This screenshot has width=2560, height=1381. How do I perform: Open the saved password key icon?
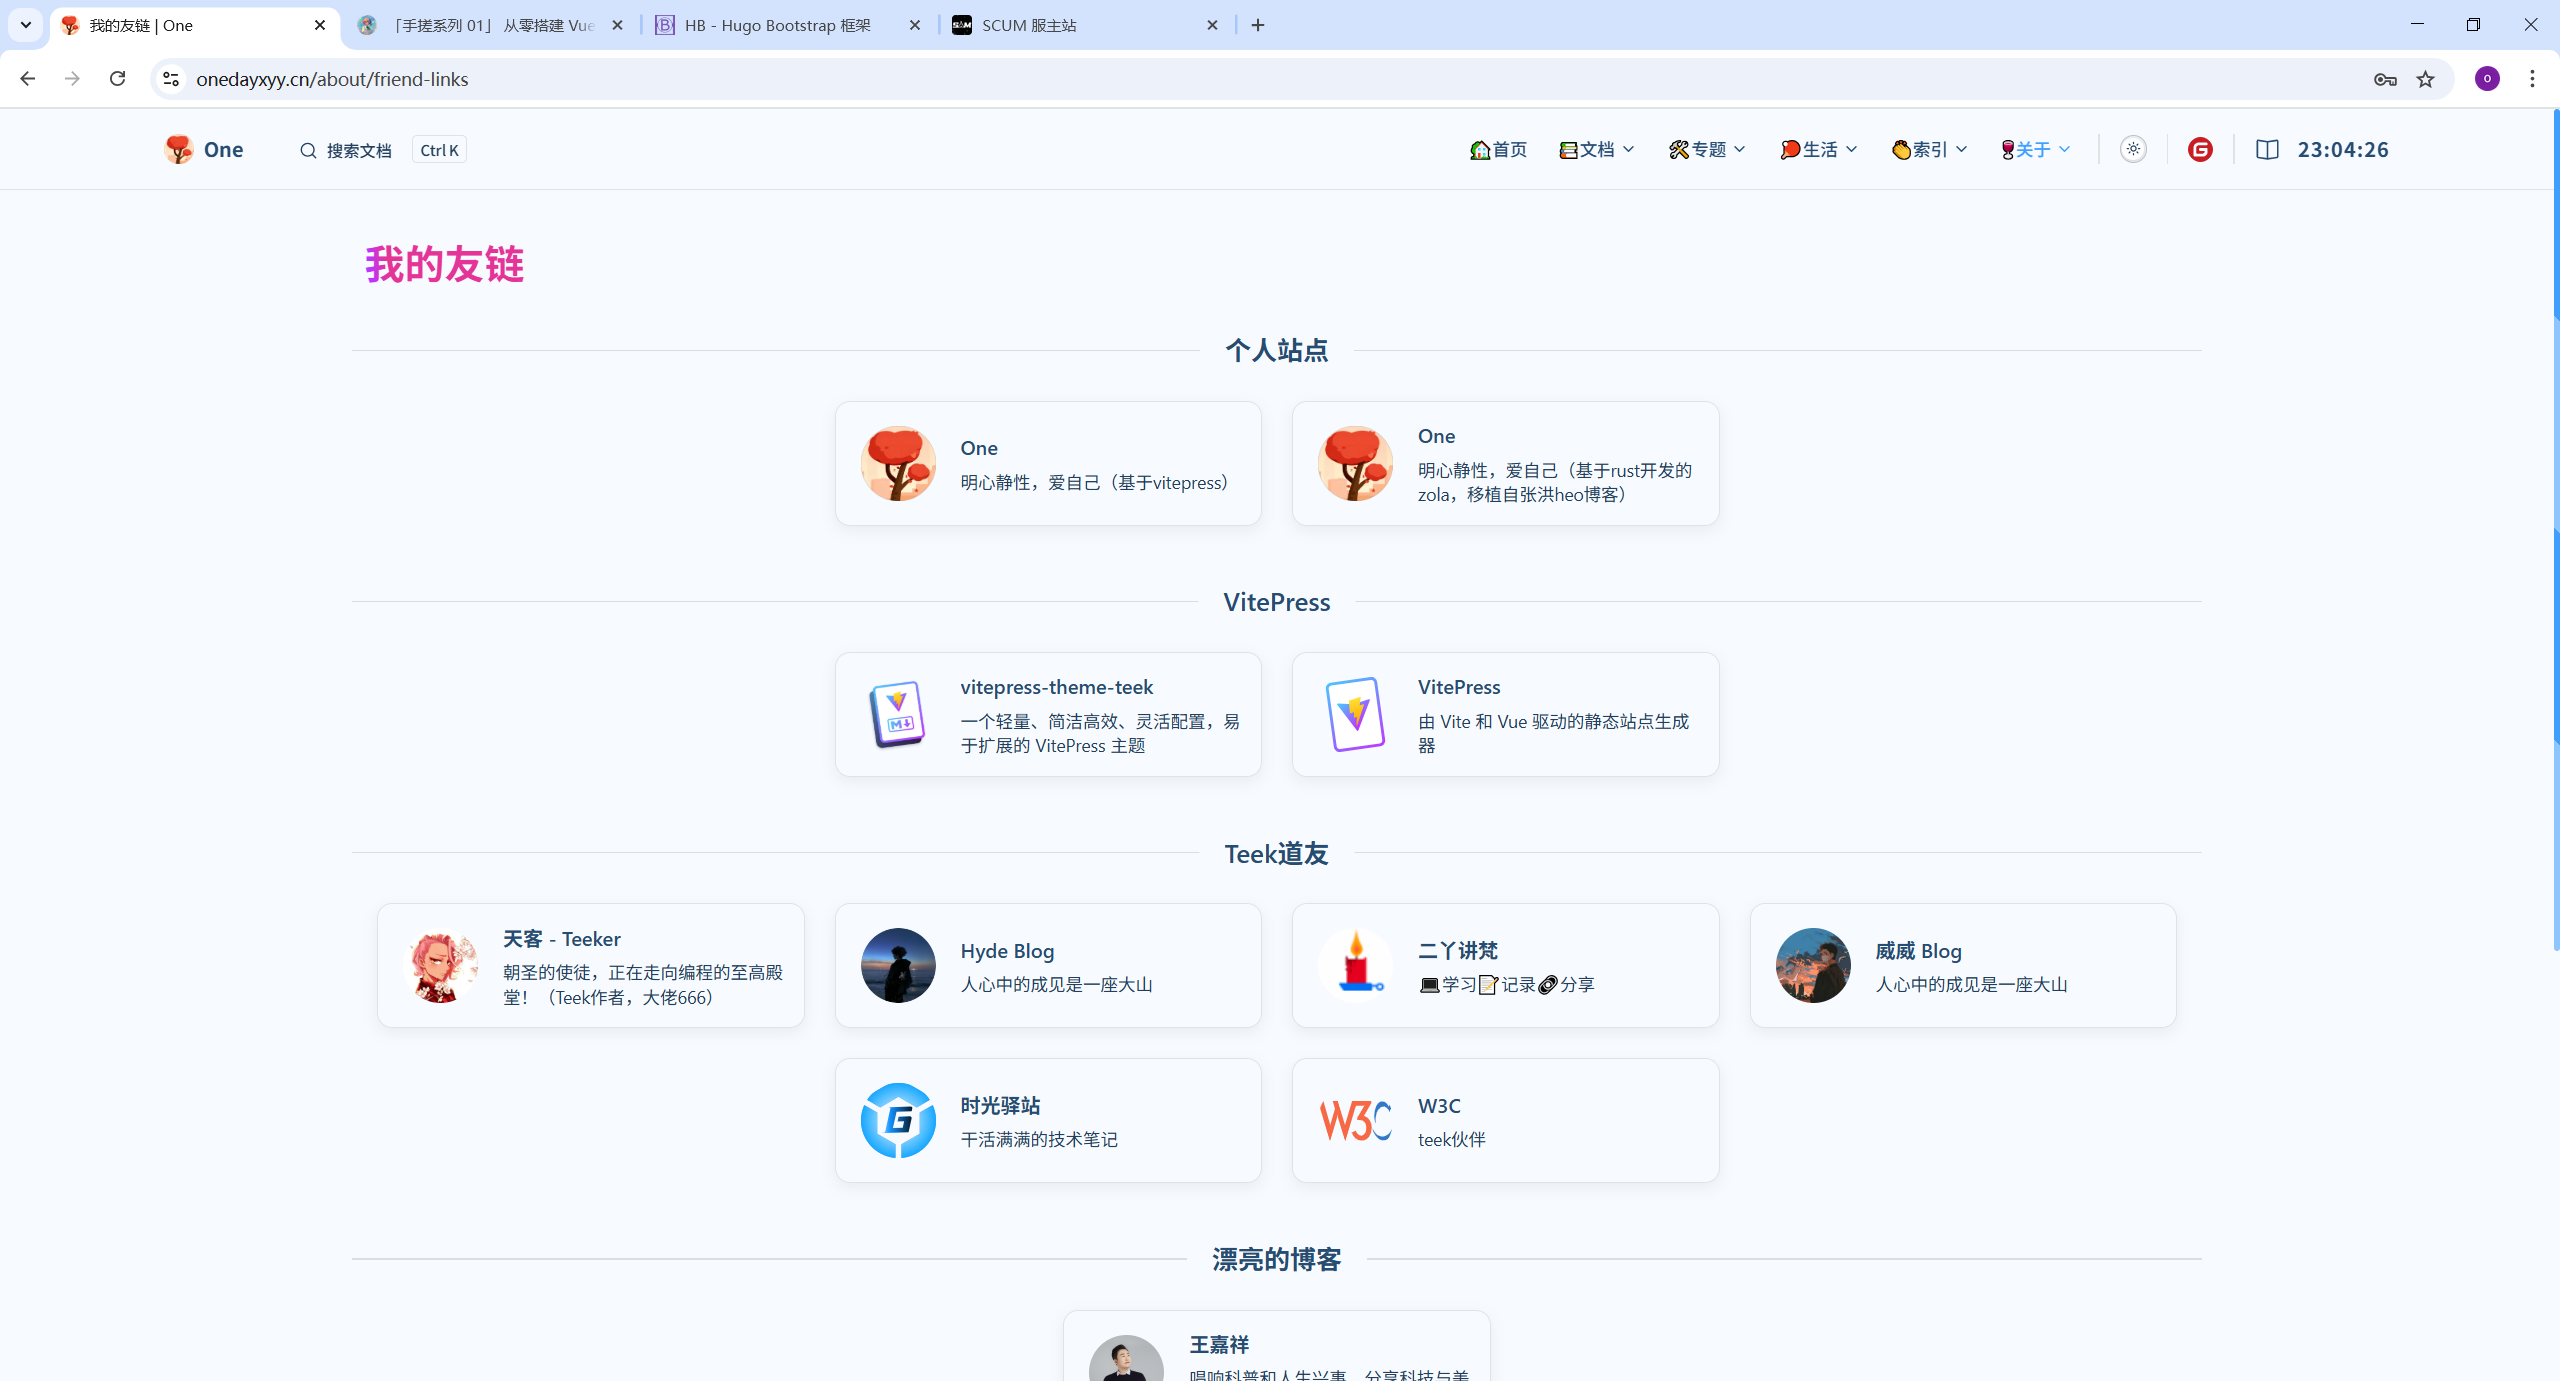pyautogui.click(x=2385, y=79)
